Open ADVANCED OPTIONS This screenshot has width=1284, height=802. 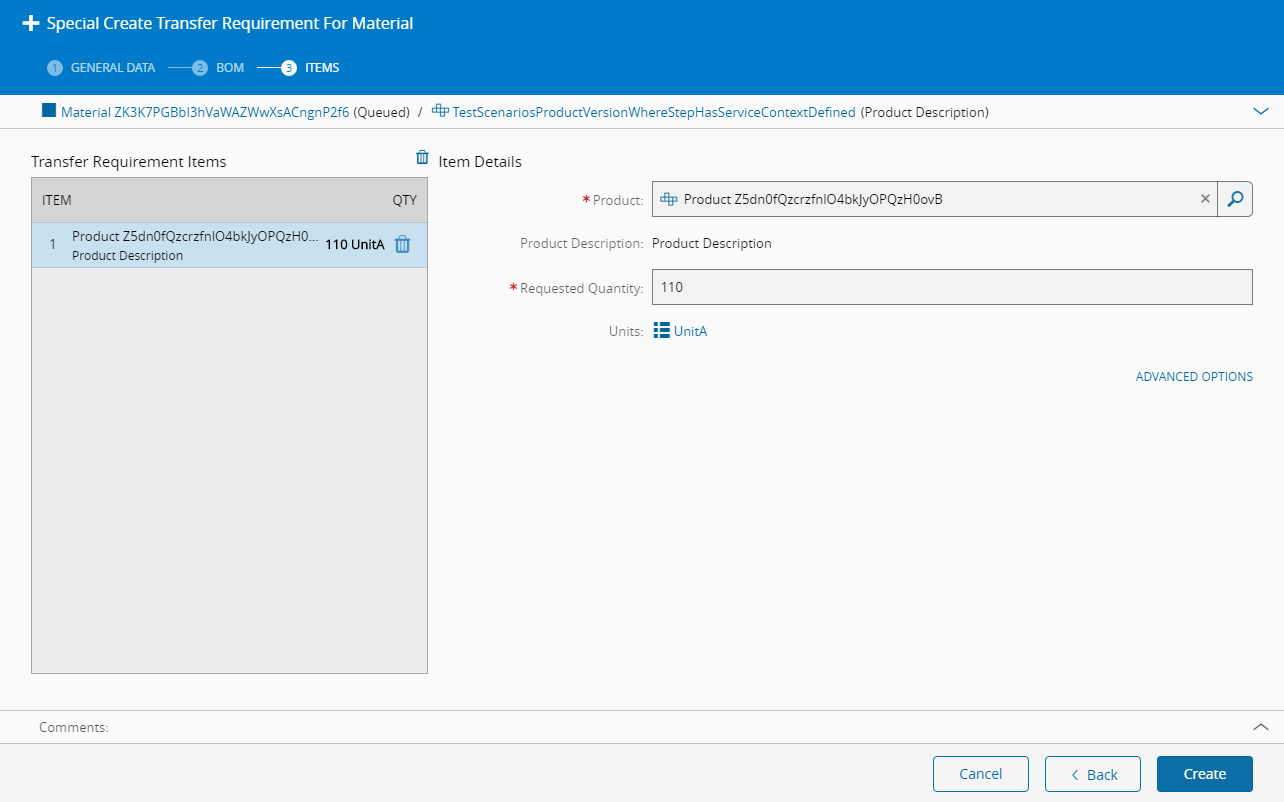pyautogui.click(x=1194, y=377)
